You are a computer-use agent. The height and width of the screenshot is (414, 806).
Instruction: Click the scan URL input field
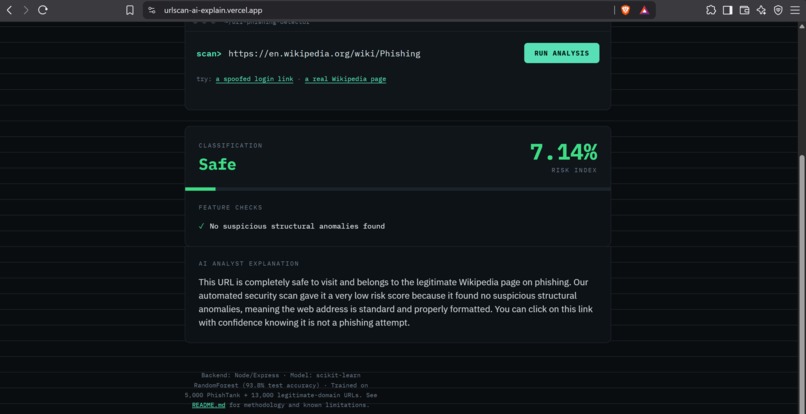(x=370, y=53)
